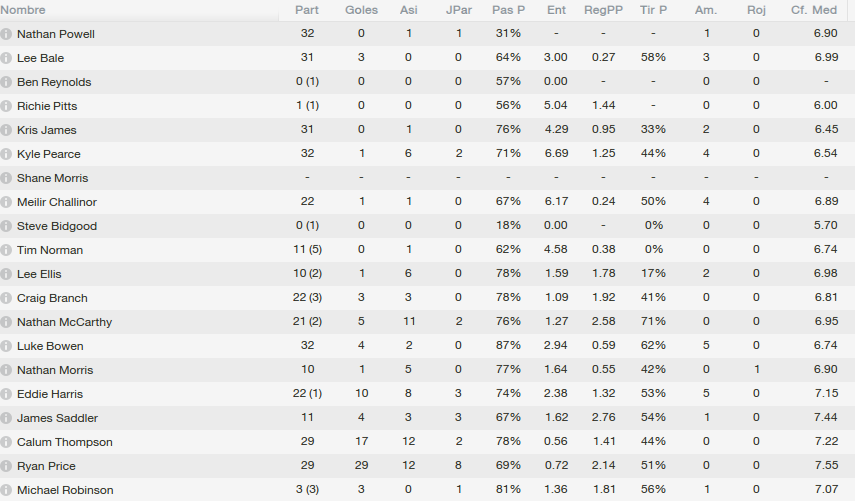
Task: Click info icon beside Nathan Powell
Action: (x=7, y=34)
